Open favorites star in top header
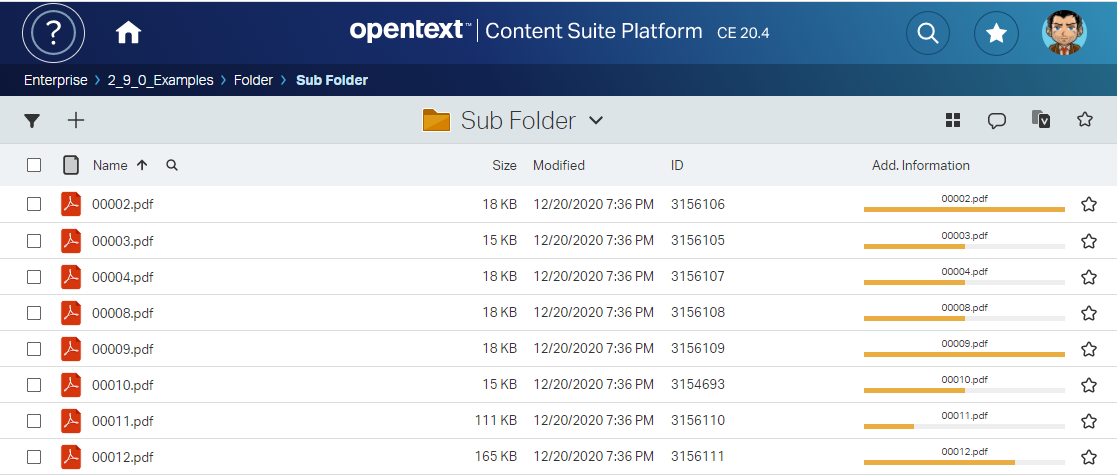1117x475 pixels. pos(996,34)
